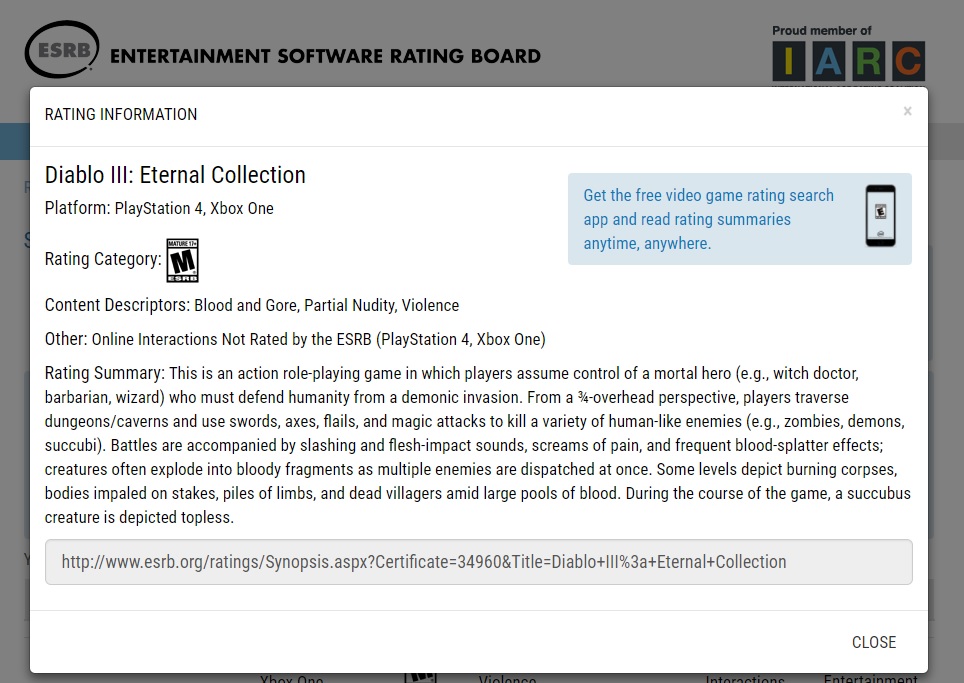964x683 pixels.
Task: Click the ESRB logo in the page header
Action: pyautogui.click(x=62, y=50)
